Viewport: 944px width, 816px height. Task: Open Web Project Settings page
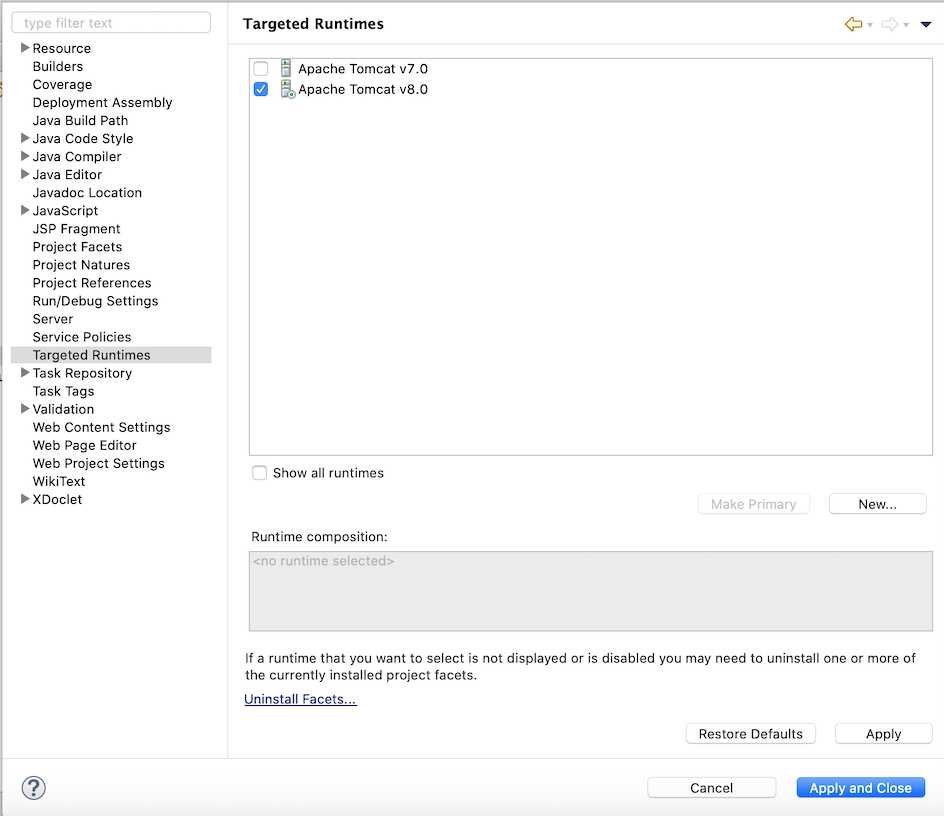99,464
